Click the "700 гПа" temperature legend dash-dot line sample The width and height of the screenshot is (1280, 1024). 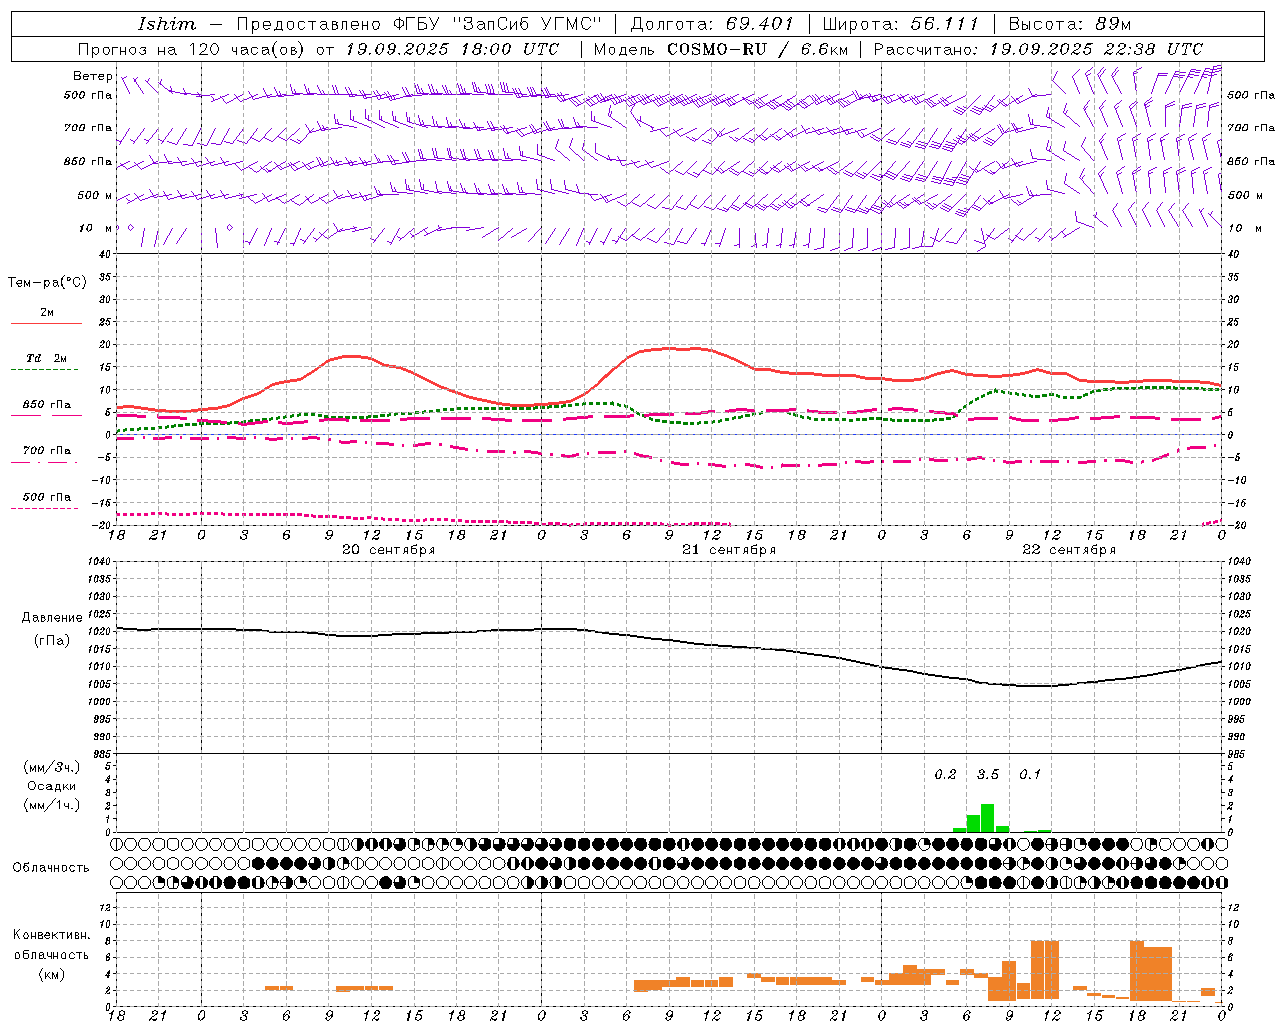click(x=45, y=463)
